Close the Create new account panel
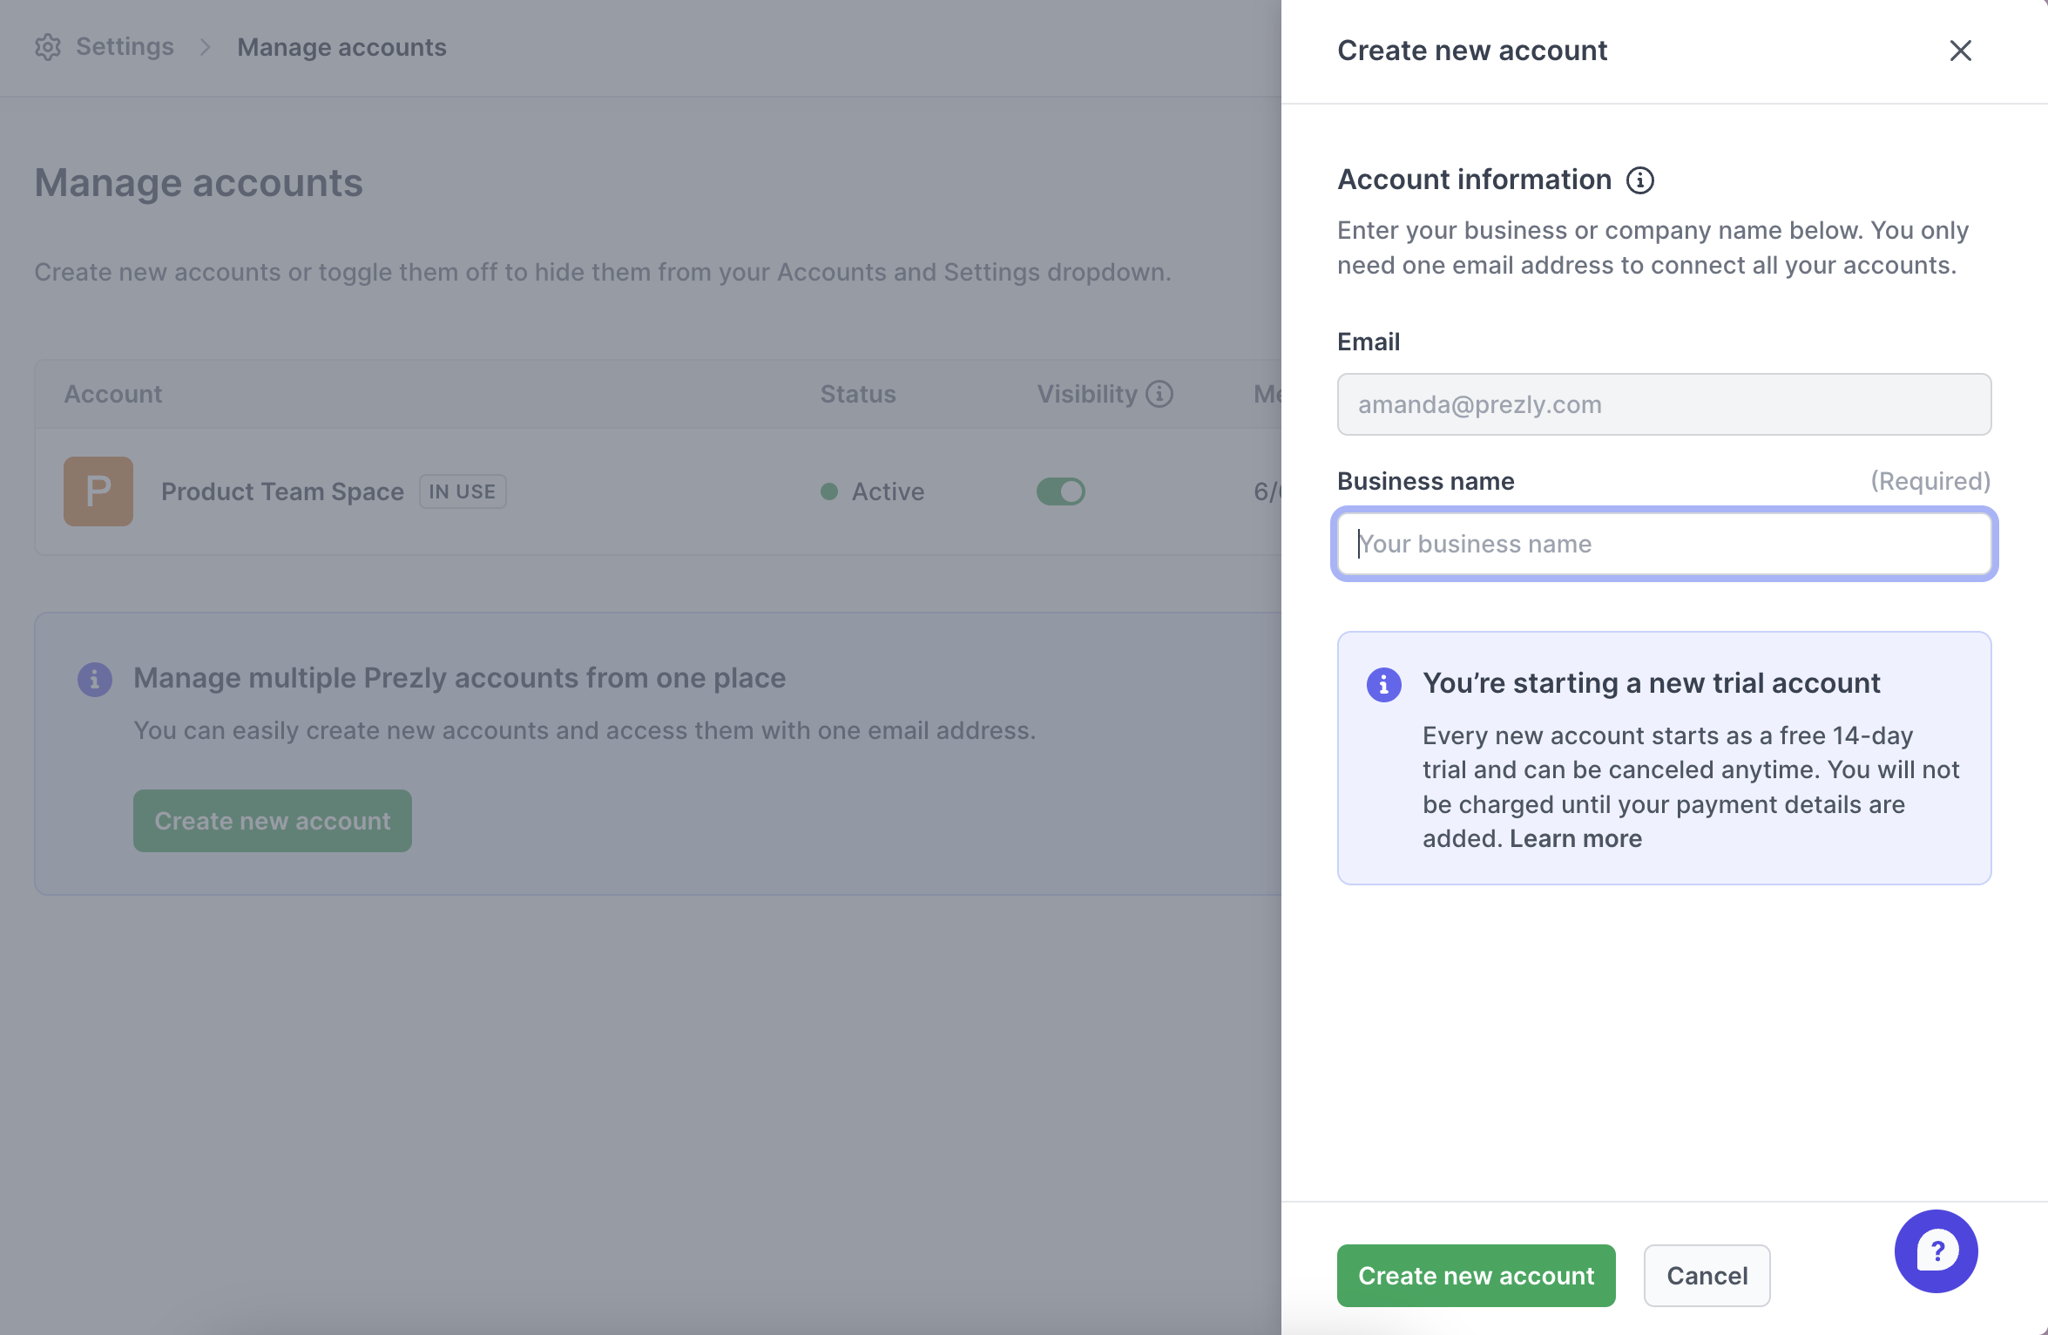Viewport: 2048px width, 1335px height. 1960,50
